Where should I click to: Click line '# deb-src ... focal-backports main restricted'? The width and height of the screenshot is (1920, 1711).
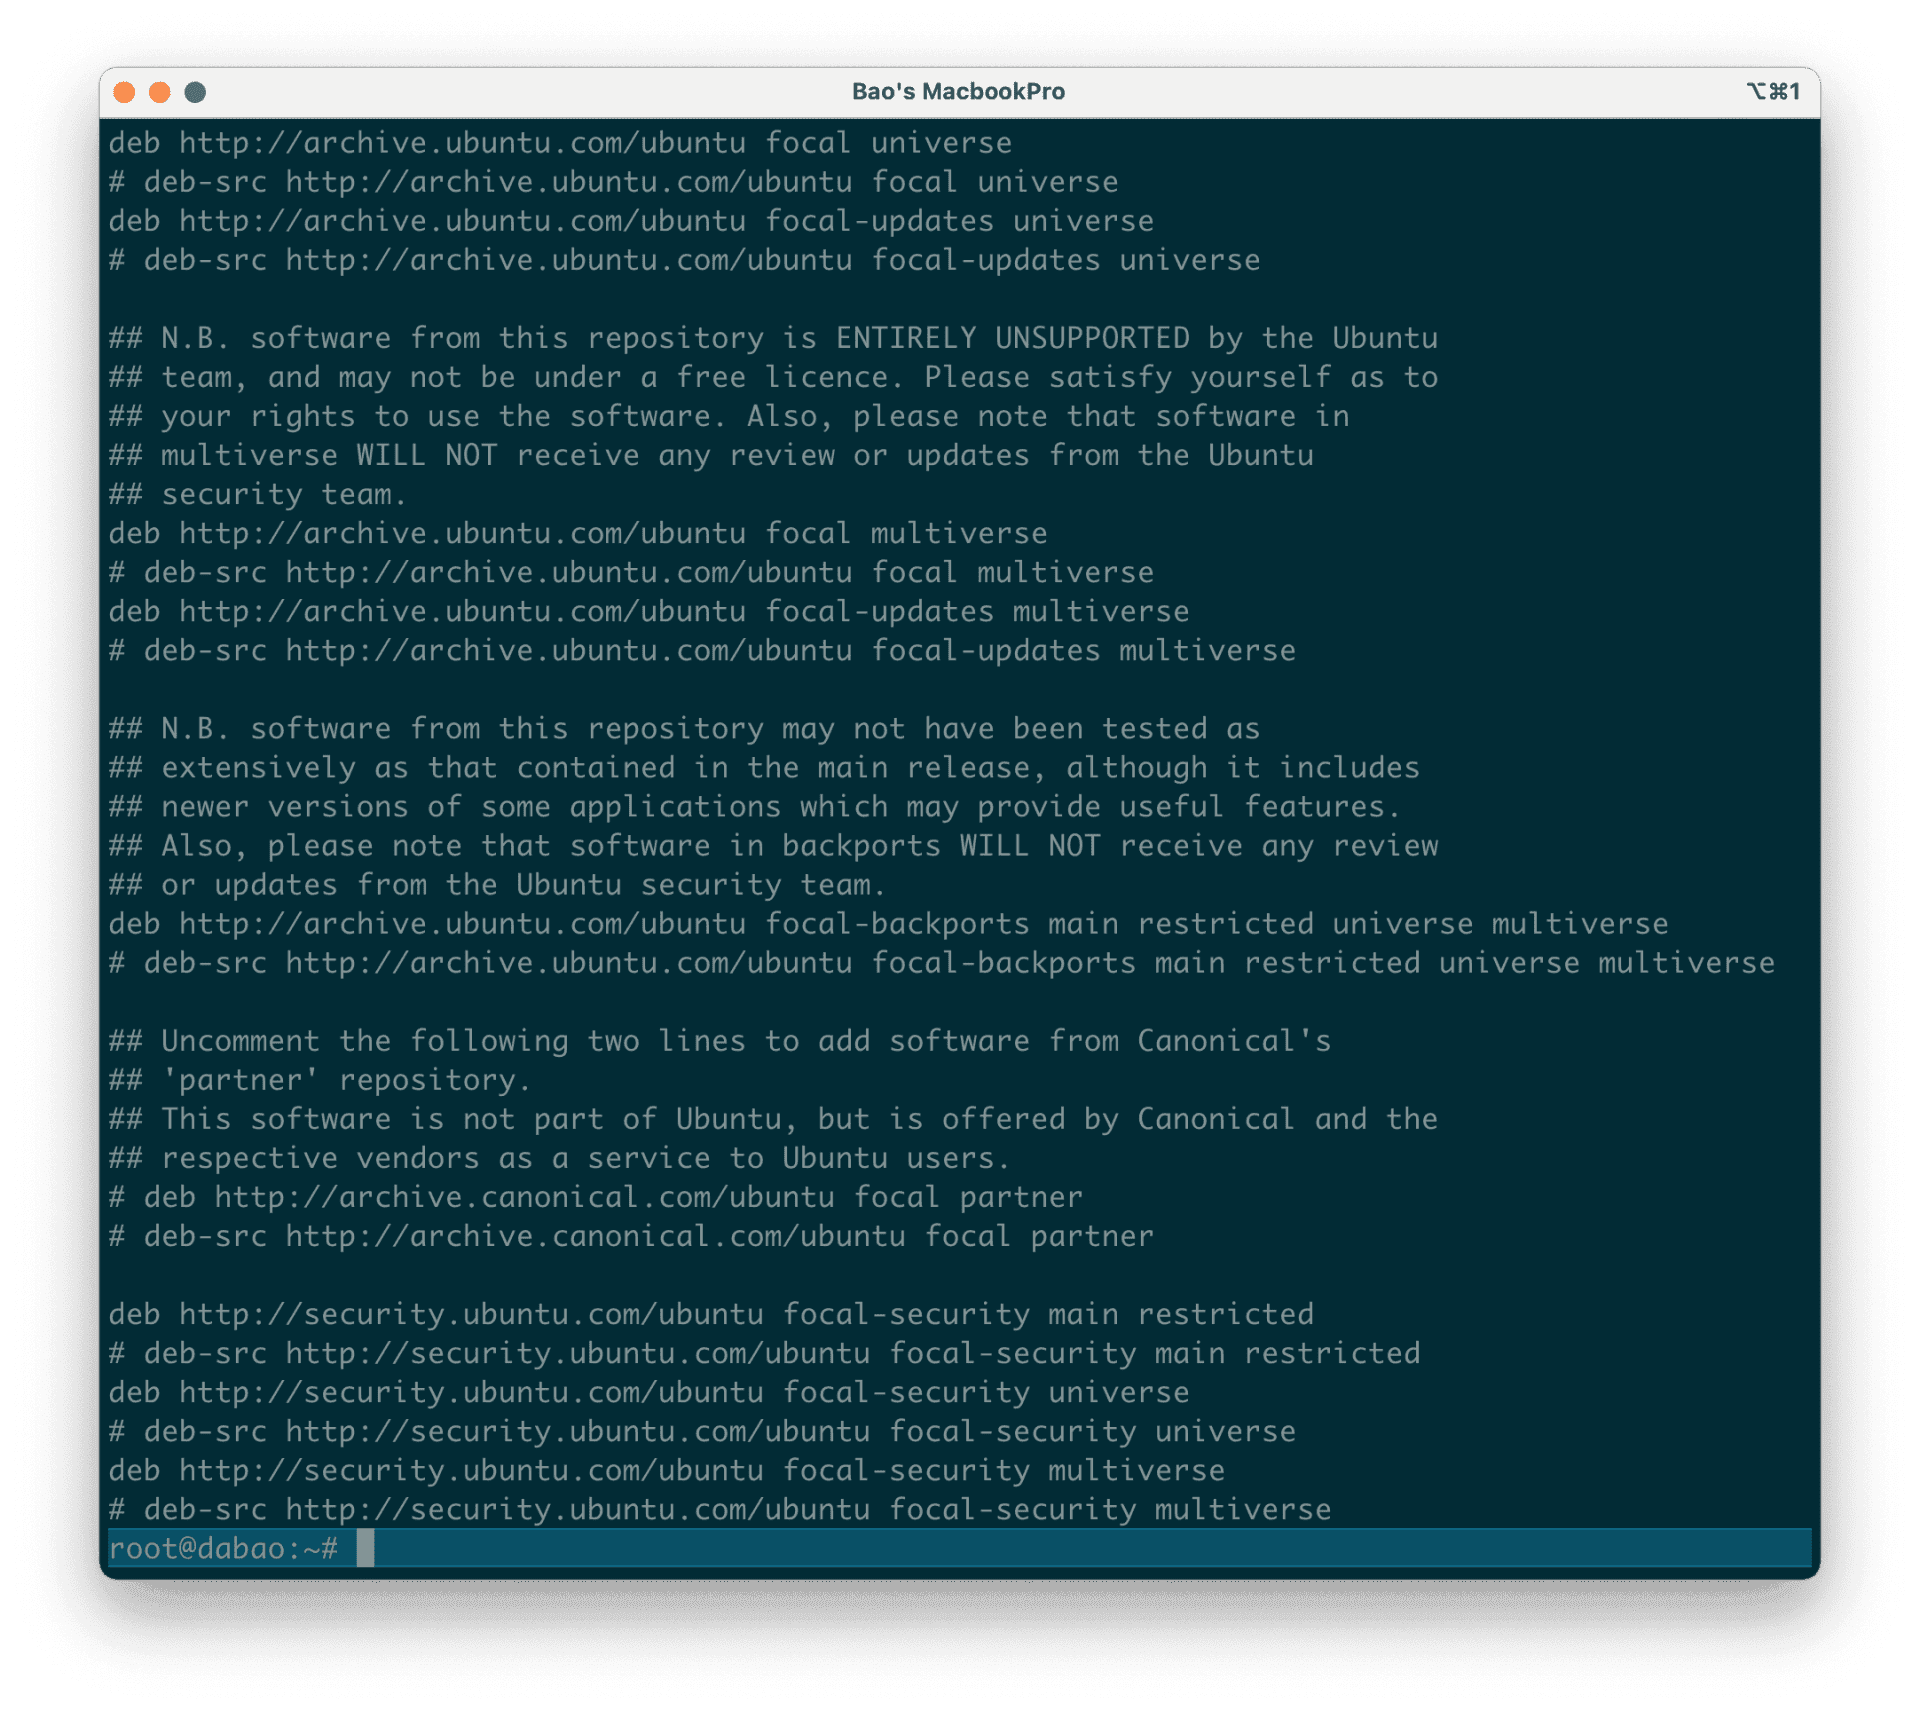click(941, 962)
